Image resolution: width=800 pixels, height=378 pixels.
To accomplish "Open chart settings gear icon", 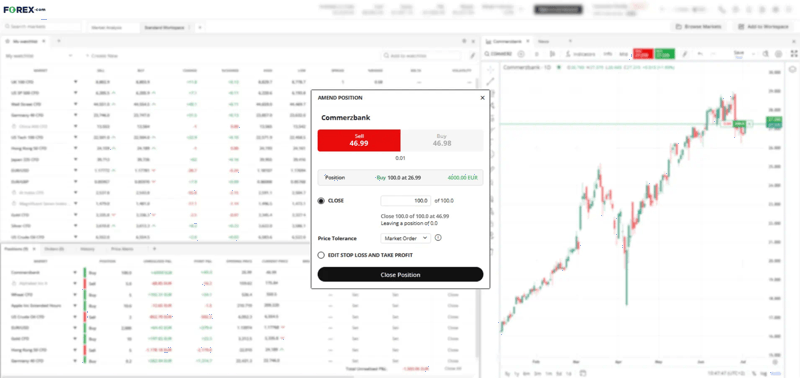I will pos(779,54).
